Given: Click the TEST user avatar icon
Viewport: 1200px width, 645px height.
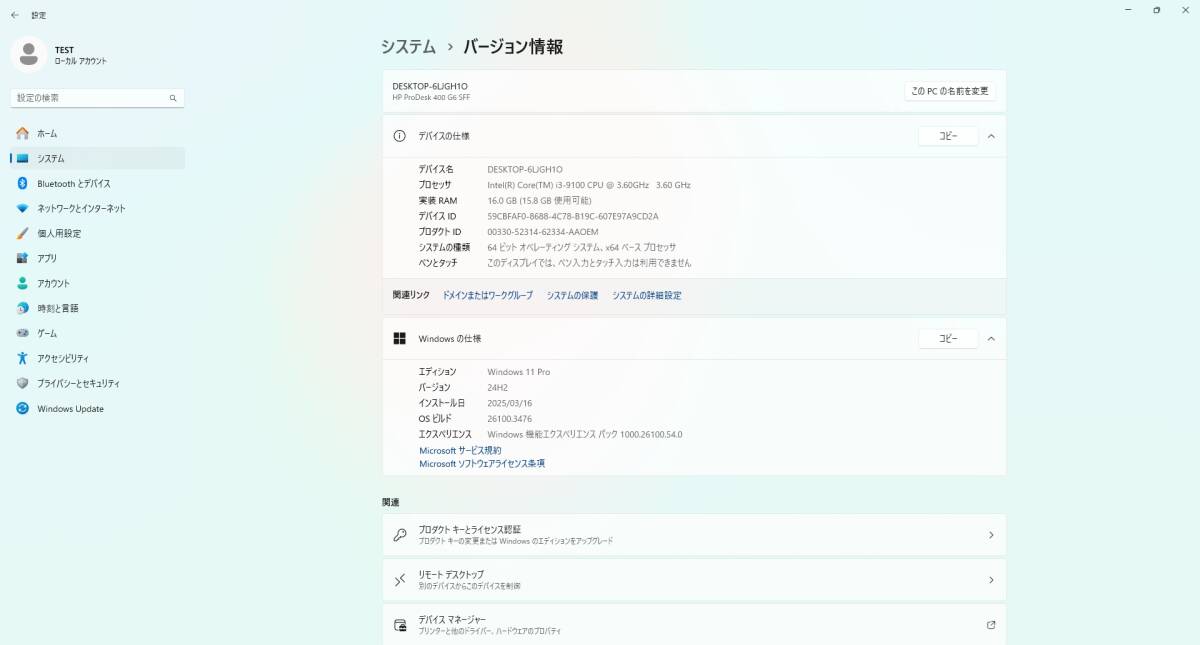Looking at the screenshot, I should coord(28,54).
